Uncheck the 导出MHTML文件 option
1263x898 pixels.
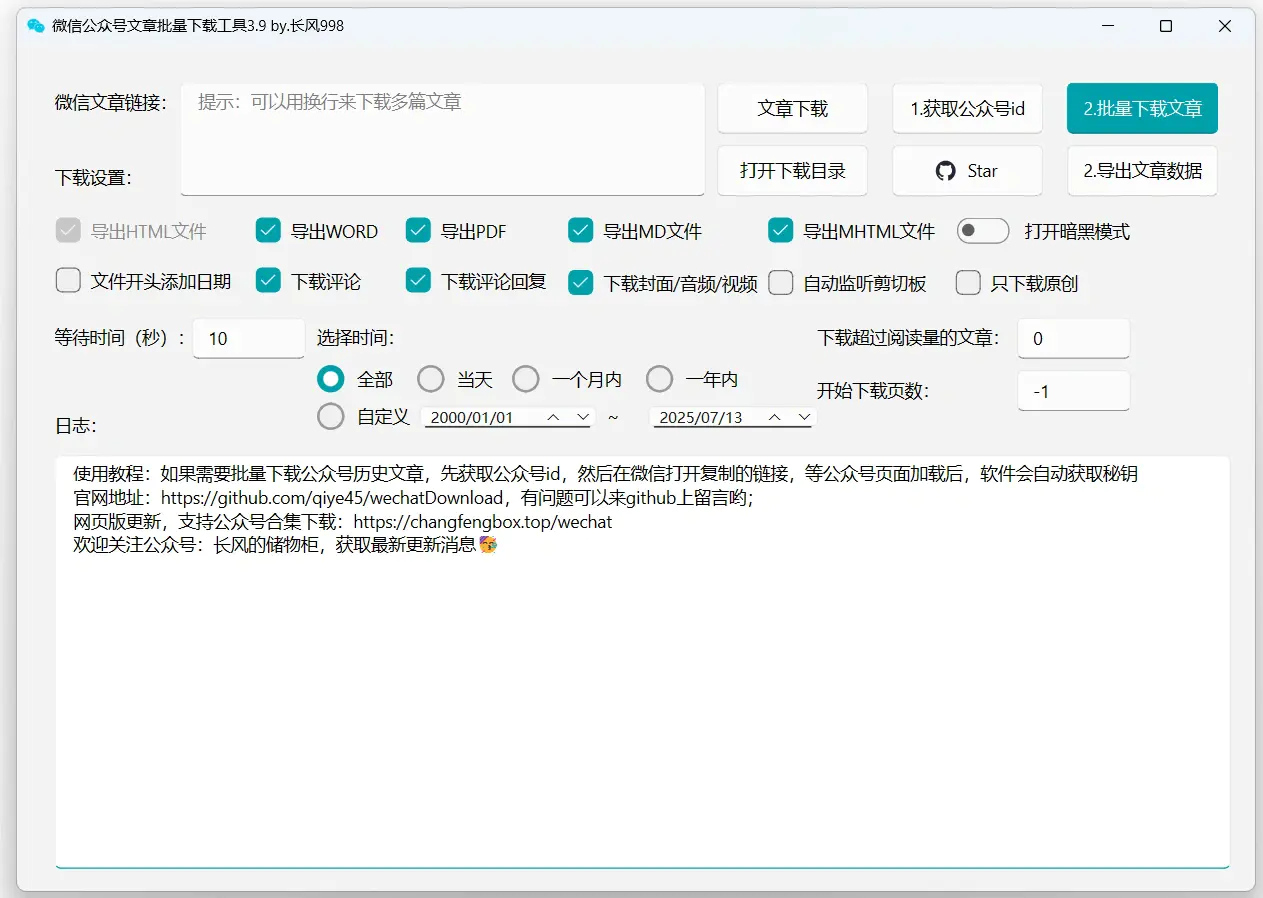click(x=780, y=230)
